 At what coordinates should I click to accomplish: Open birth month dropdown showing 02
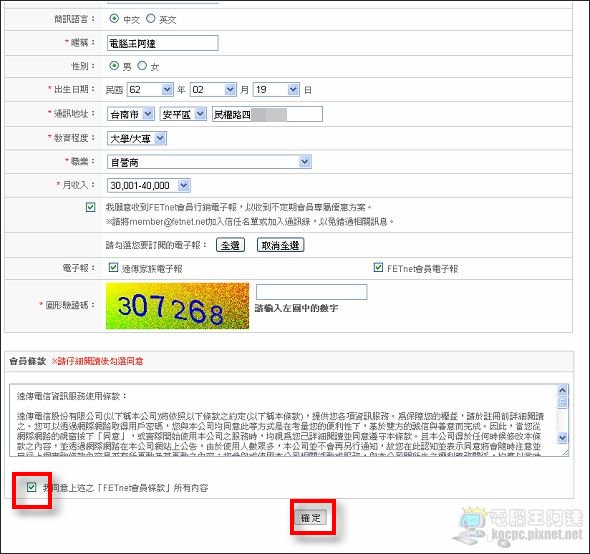(213, 90)
